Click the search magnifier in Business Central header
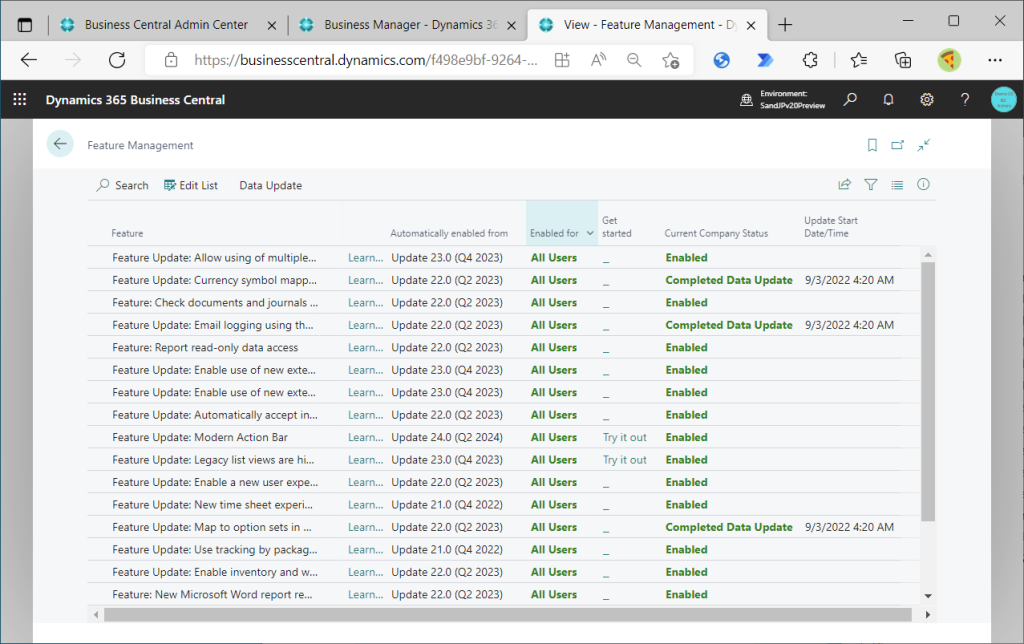Viewport: 1024px width, 644px height. click(850, 99)
